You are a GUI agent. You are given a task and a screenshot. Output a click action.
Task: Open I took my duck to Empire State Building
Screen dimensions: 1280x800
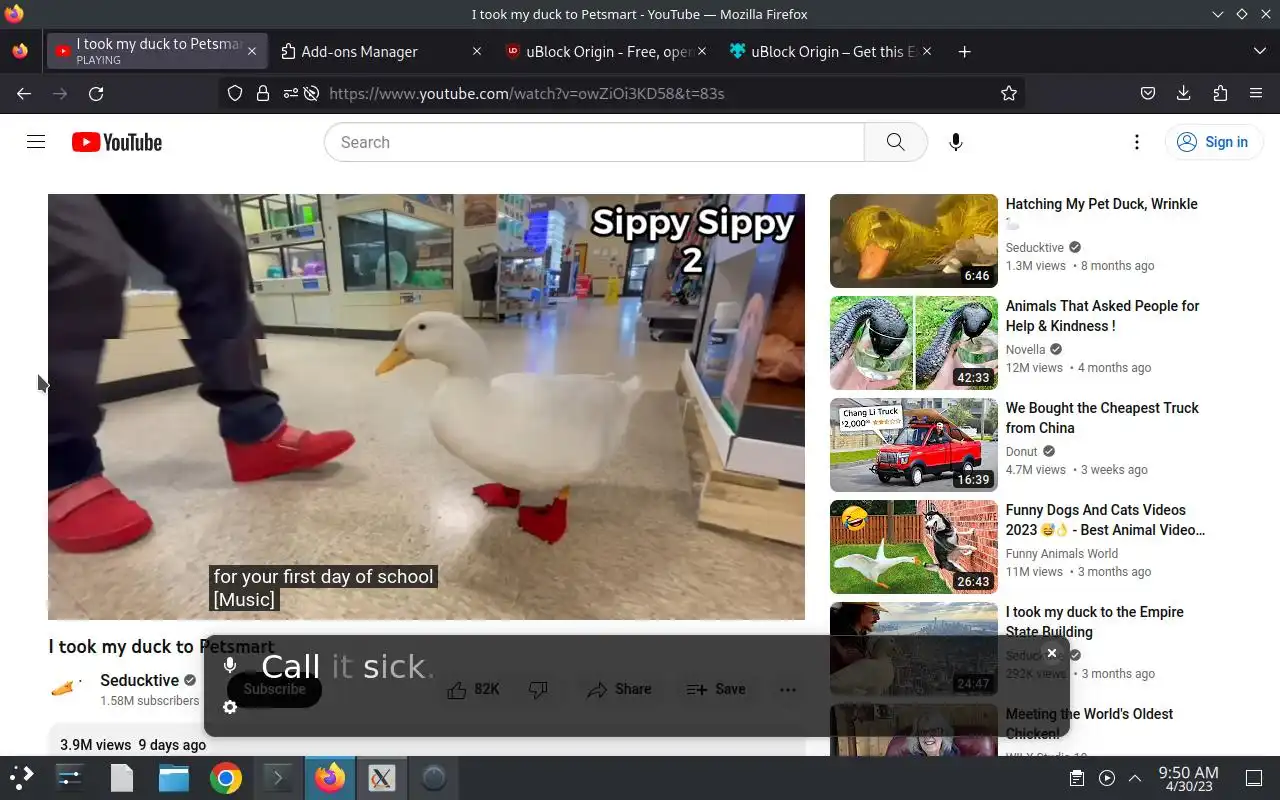click(x=1094, y=622)
